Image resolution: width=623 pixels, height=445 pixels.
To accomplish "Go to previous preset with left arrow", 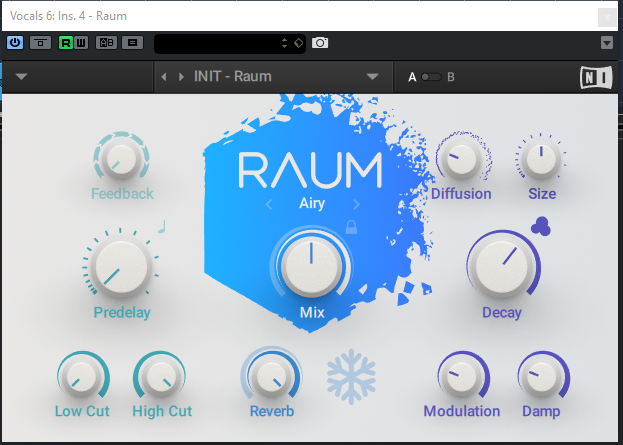I will [164, 77].
